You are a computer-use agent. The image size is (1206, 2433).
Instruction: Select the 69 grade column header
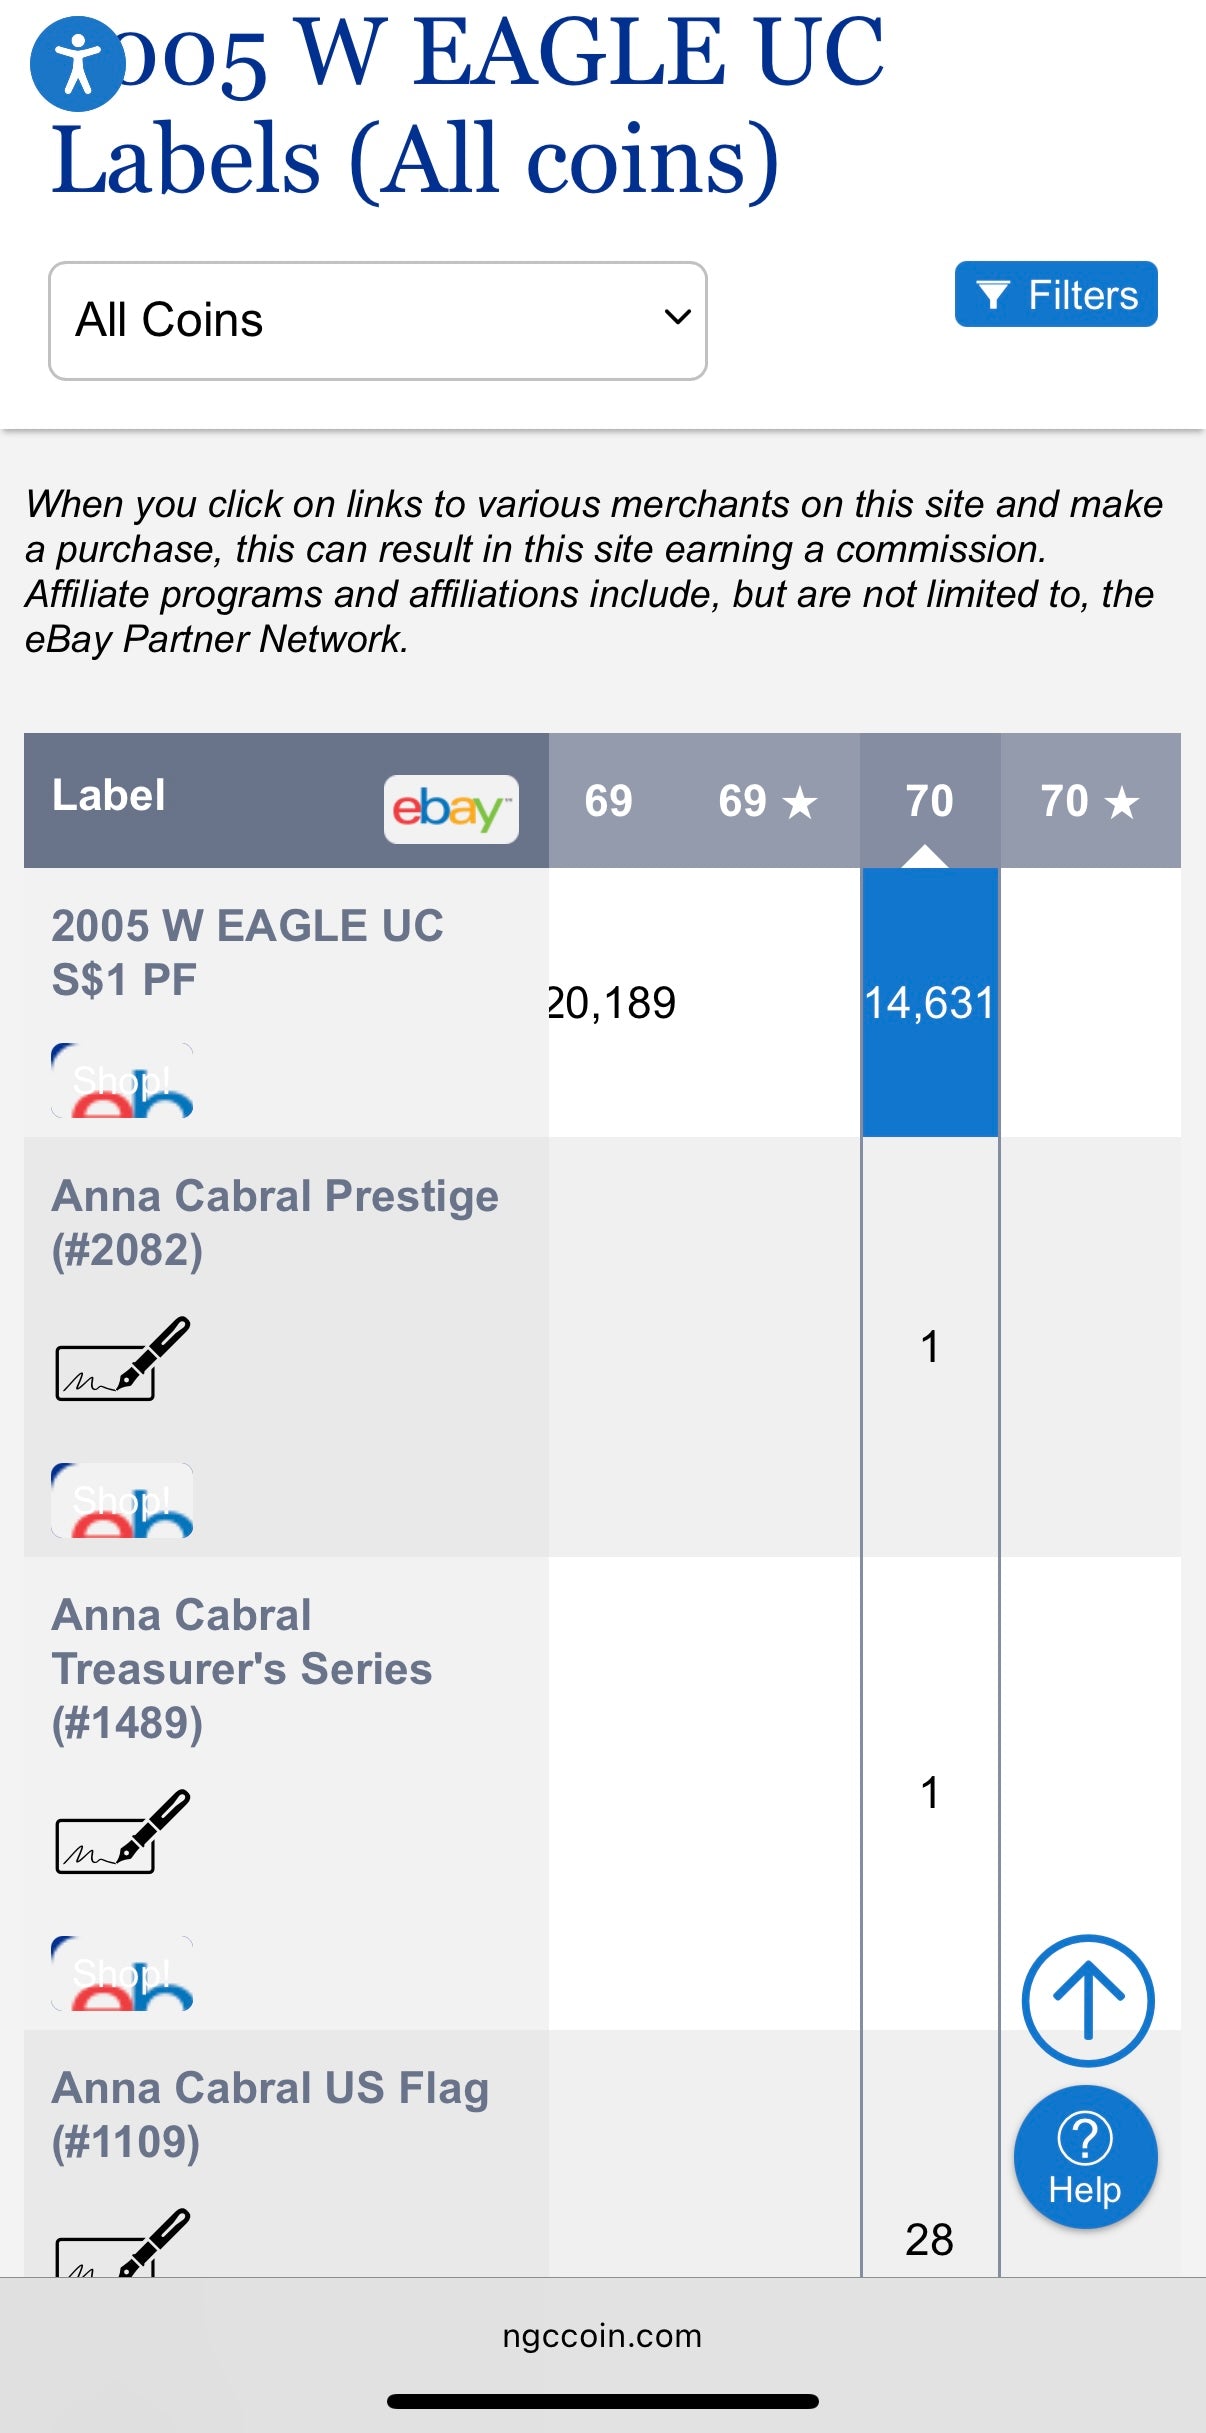(608, 801)
